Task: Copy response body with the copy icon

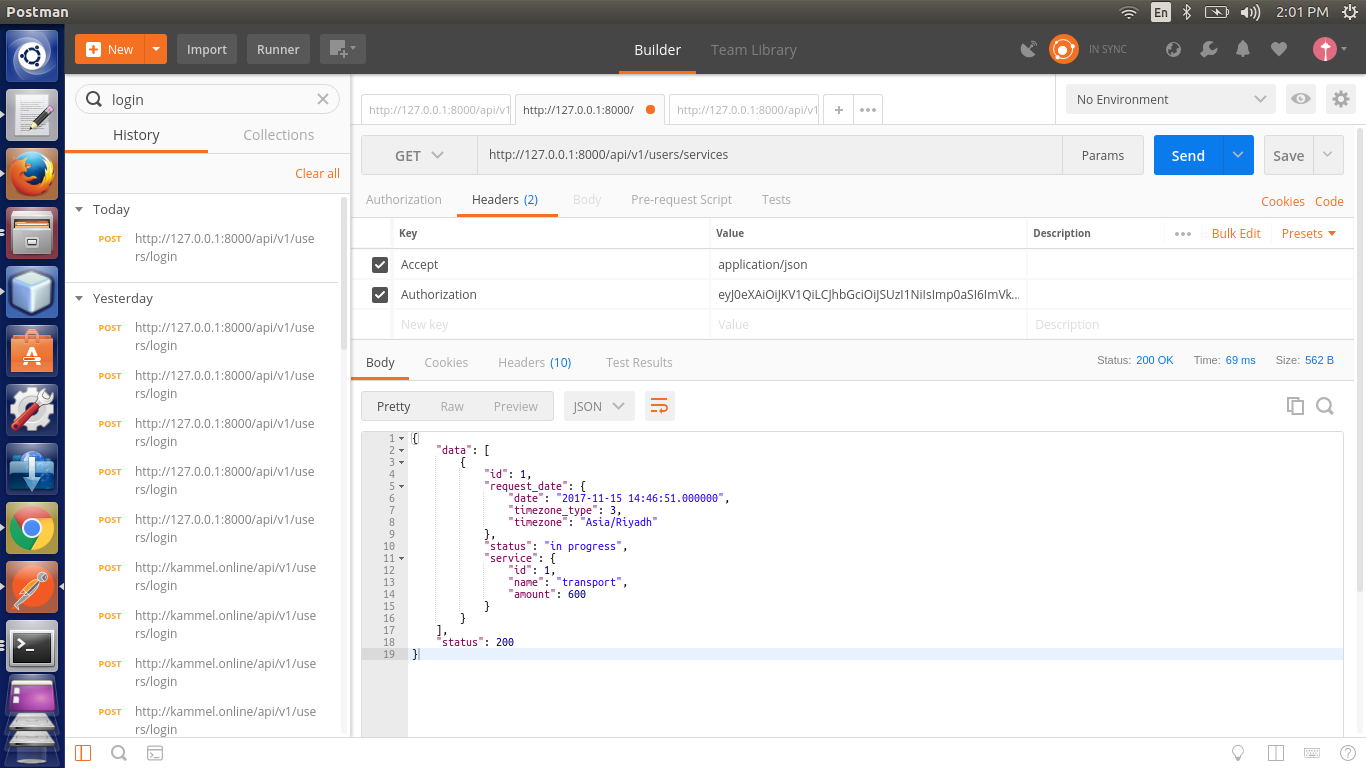Action: (x=1295, y=406)
